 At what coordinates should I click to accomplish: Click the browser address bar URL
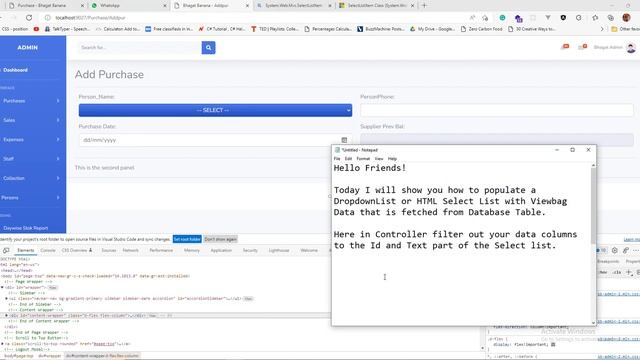coord(90,18)
